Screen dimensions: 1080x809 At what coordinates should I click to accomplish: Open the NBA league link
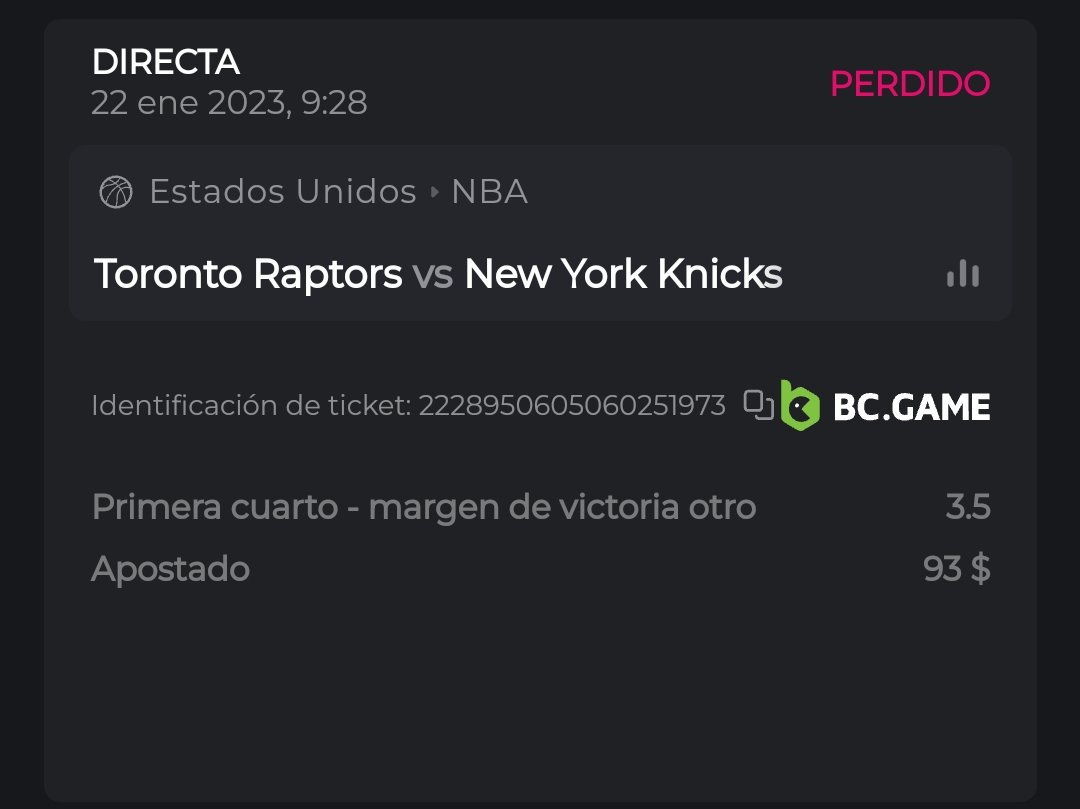(489, 192)
